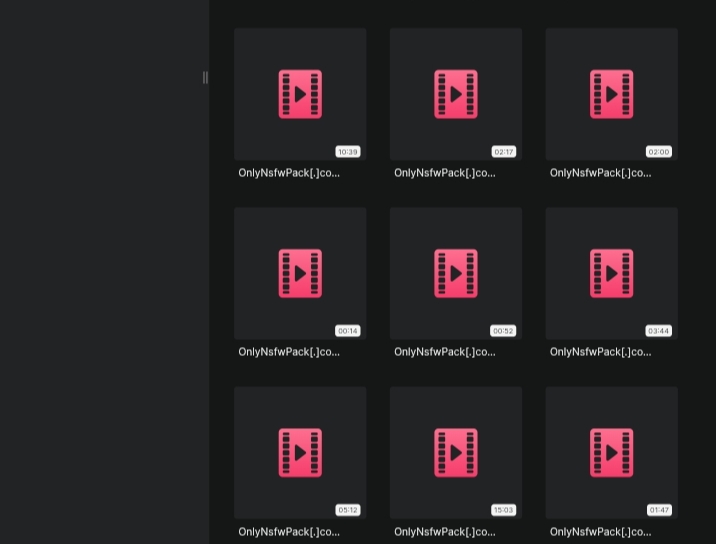Open the video file with 00:52 duration

point(456,273)
